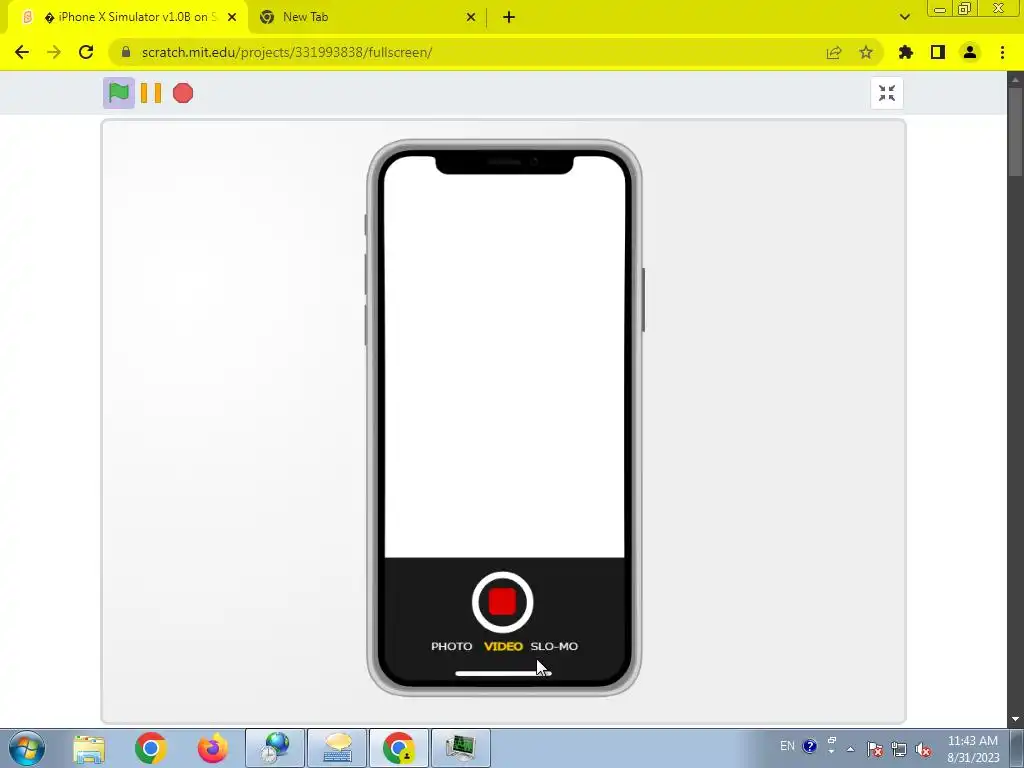Bookmark this page with the star icon
The width and height of the screenshot is (1024, 768).
(866, 52)
